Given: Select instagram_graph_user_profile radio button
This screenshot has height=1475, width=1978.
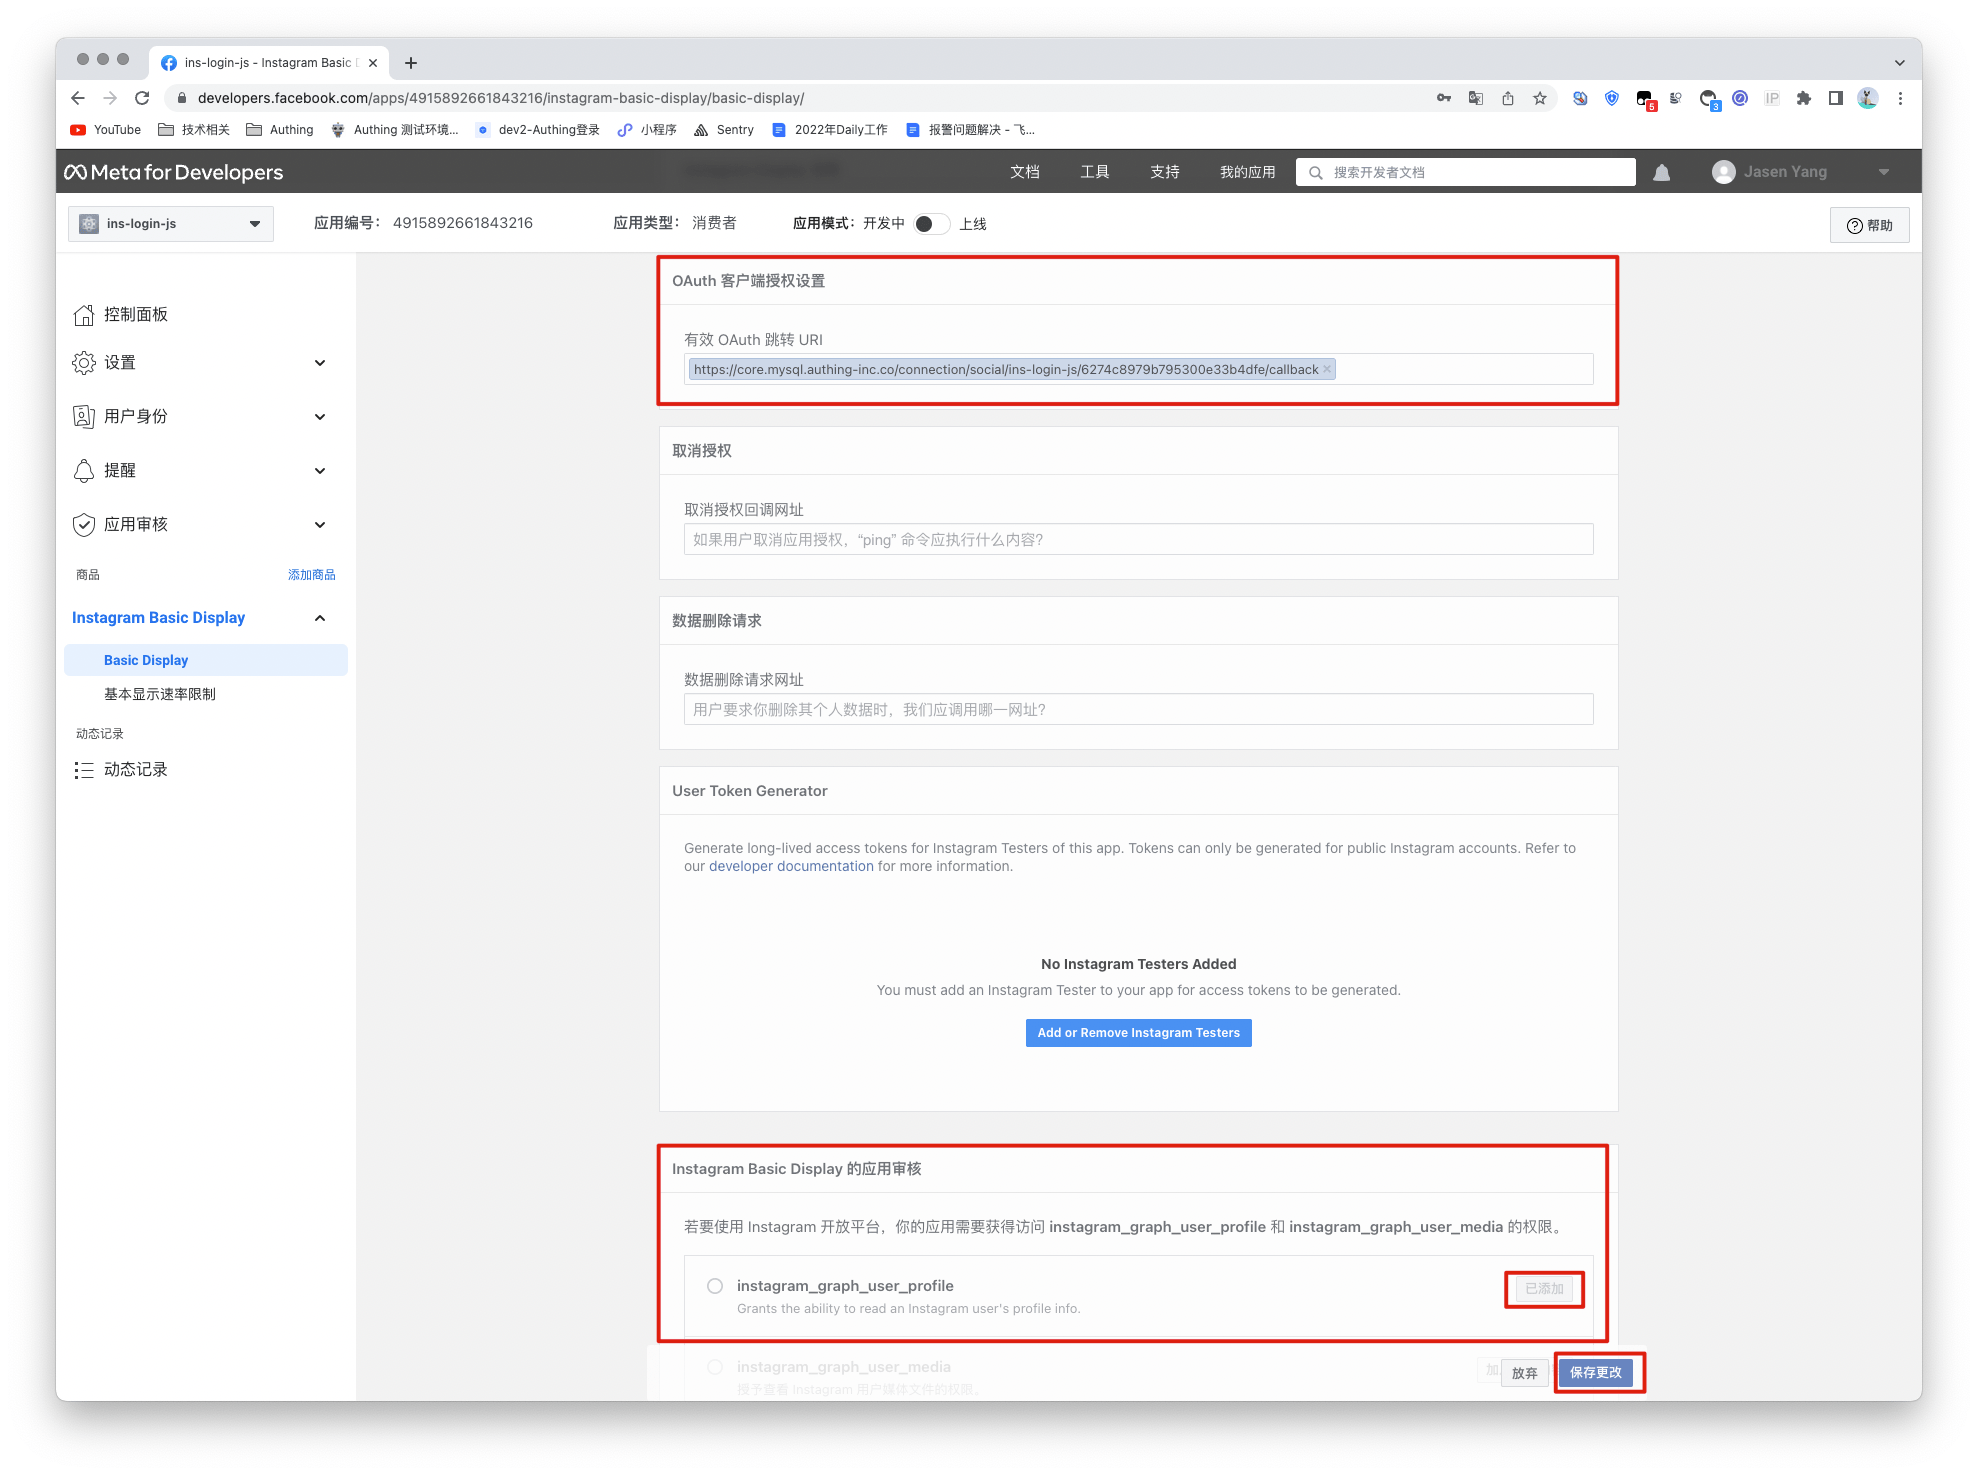Looking at the screenshot, I should point(715,1286).
